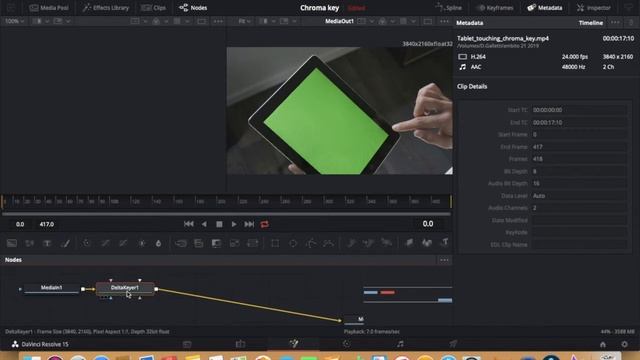Image resolution: width=640 pixels, height=360 pixels.
Task: Open the Spline editor panel
Action: [x=449, y=8]
